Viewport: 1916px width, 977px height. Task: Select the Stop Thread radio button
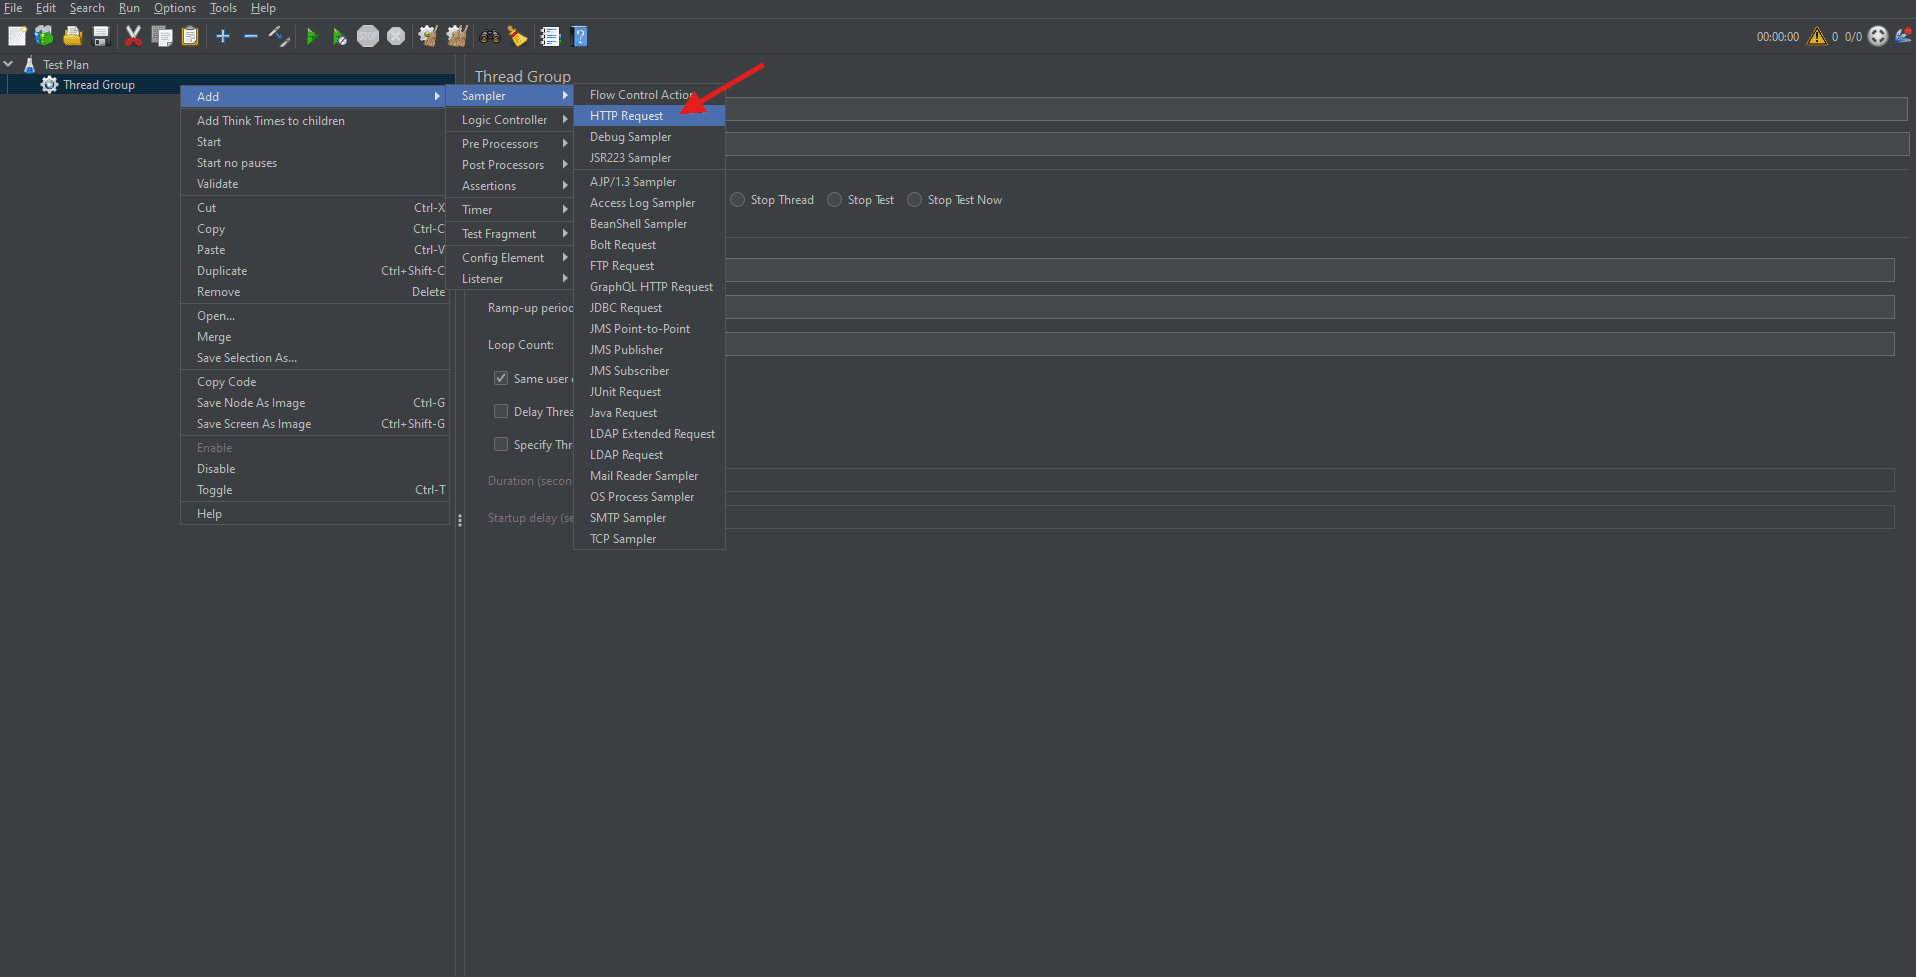coord(737,199)
